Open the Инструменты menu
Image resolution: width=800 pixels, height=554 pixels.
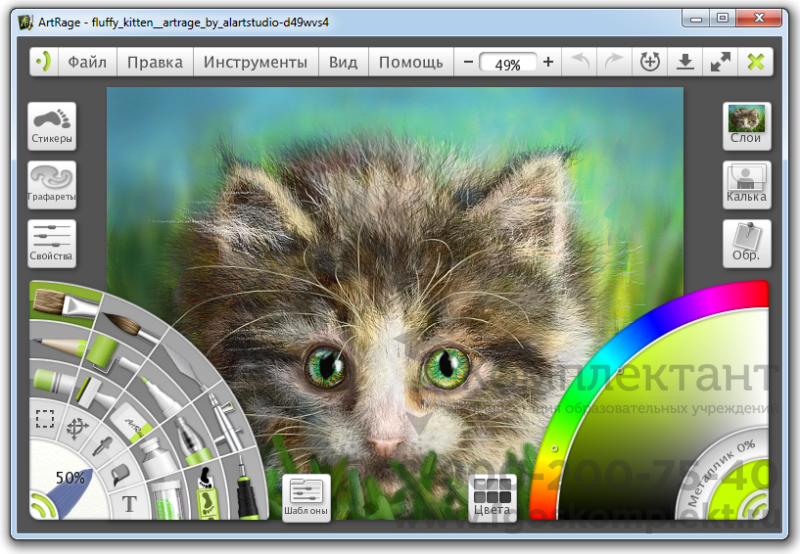click(x=255, y=62)
